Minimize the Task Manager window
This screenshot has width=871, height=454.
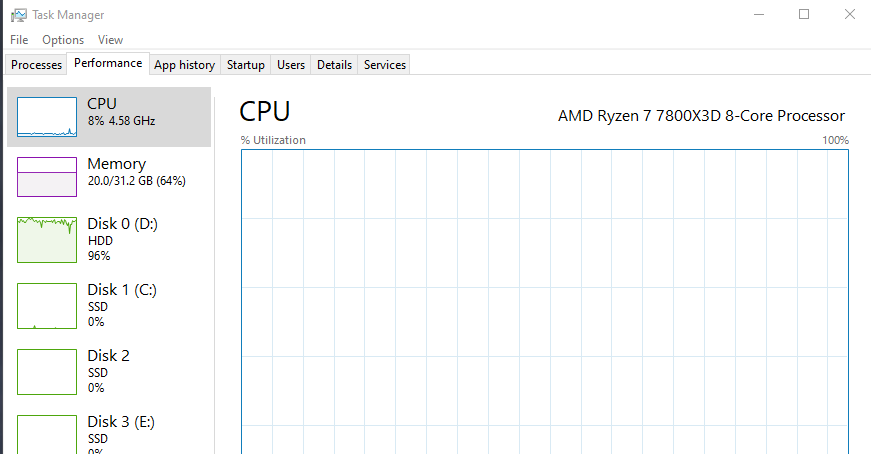pos(759,14)
